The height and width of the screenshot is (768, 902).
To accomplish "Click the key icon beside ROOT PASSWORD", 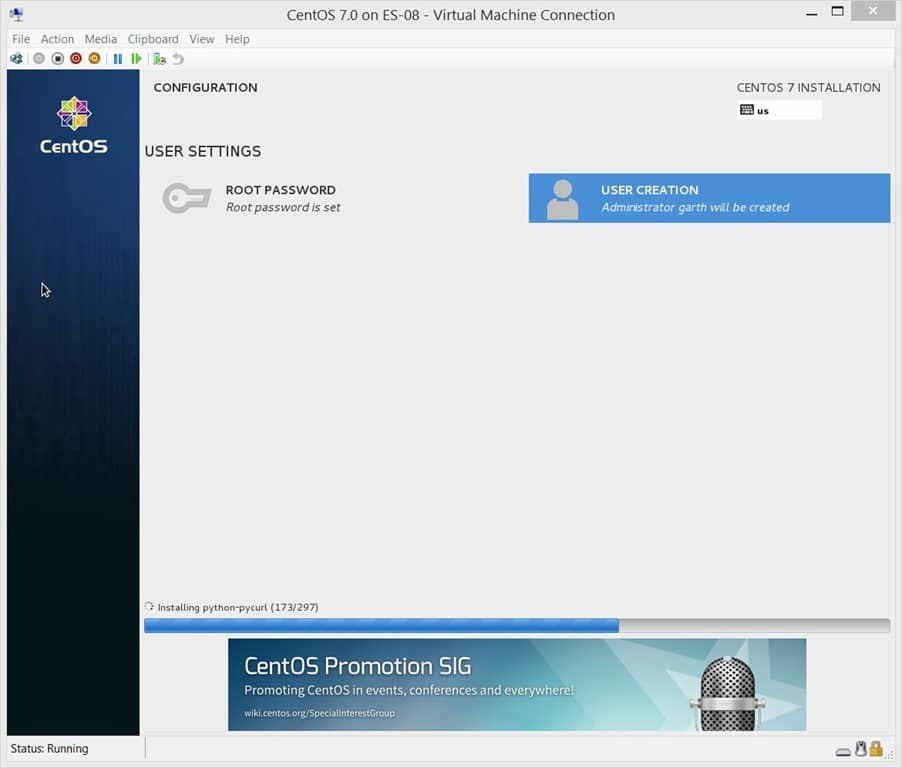I will 186,197.
